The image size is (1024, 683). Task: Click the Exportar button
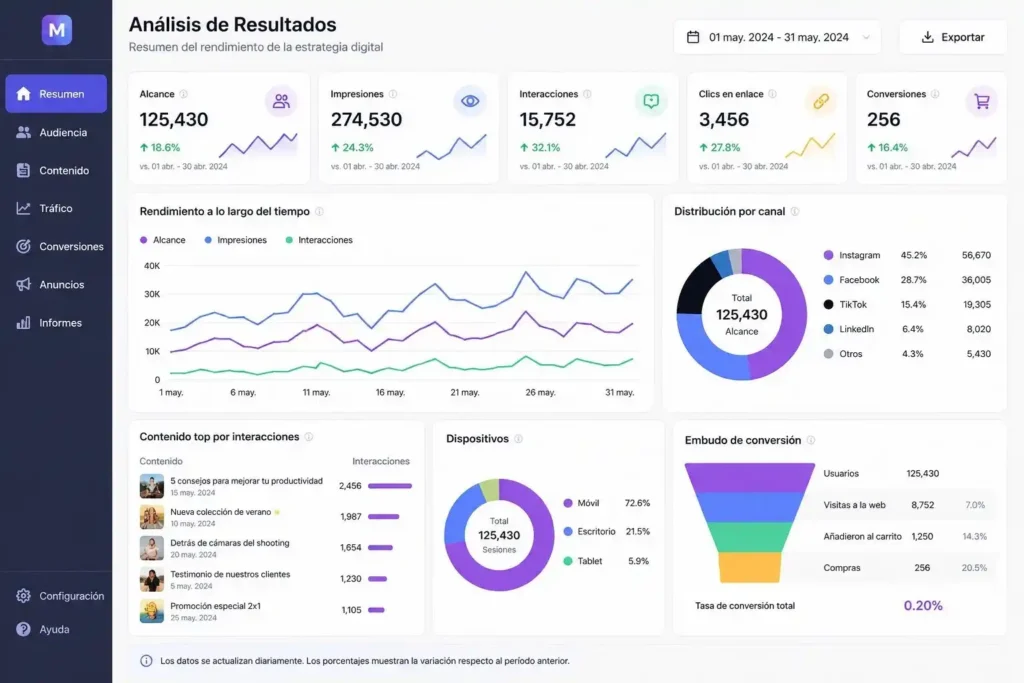click(x=954, y=37)
